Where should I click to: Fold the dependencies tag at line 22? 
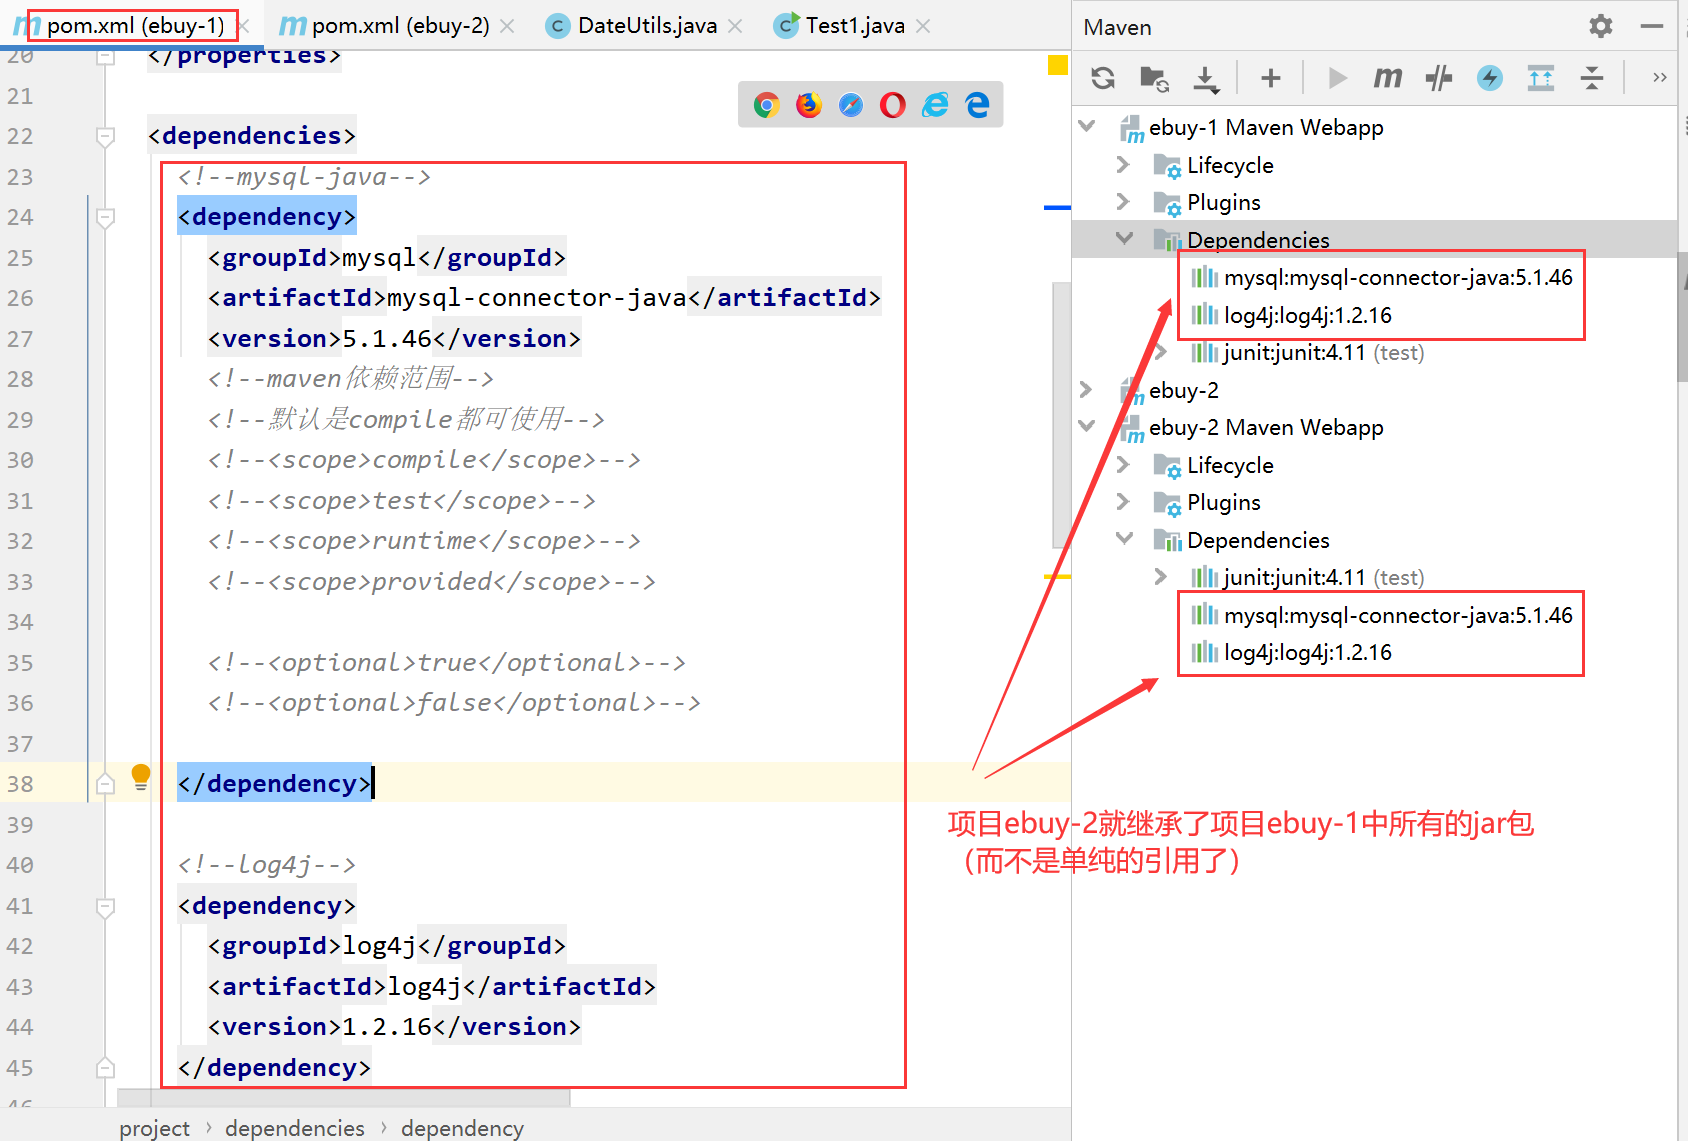tap(105, 136)
